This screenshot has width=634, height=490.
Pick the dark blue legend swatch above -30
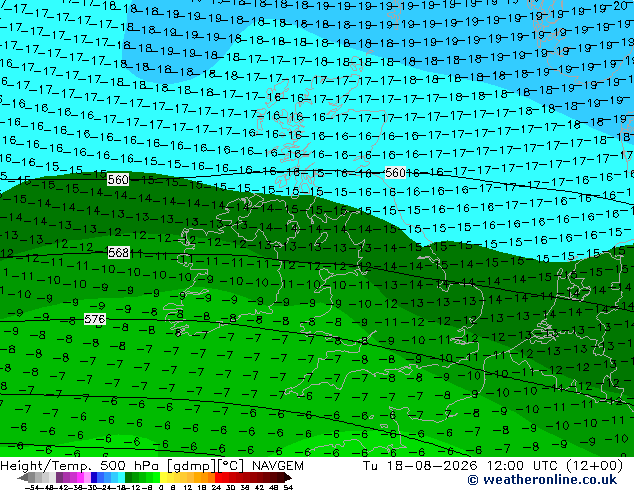(94, 477)
